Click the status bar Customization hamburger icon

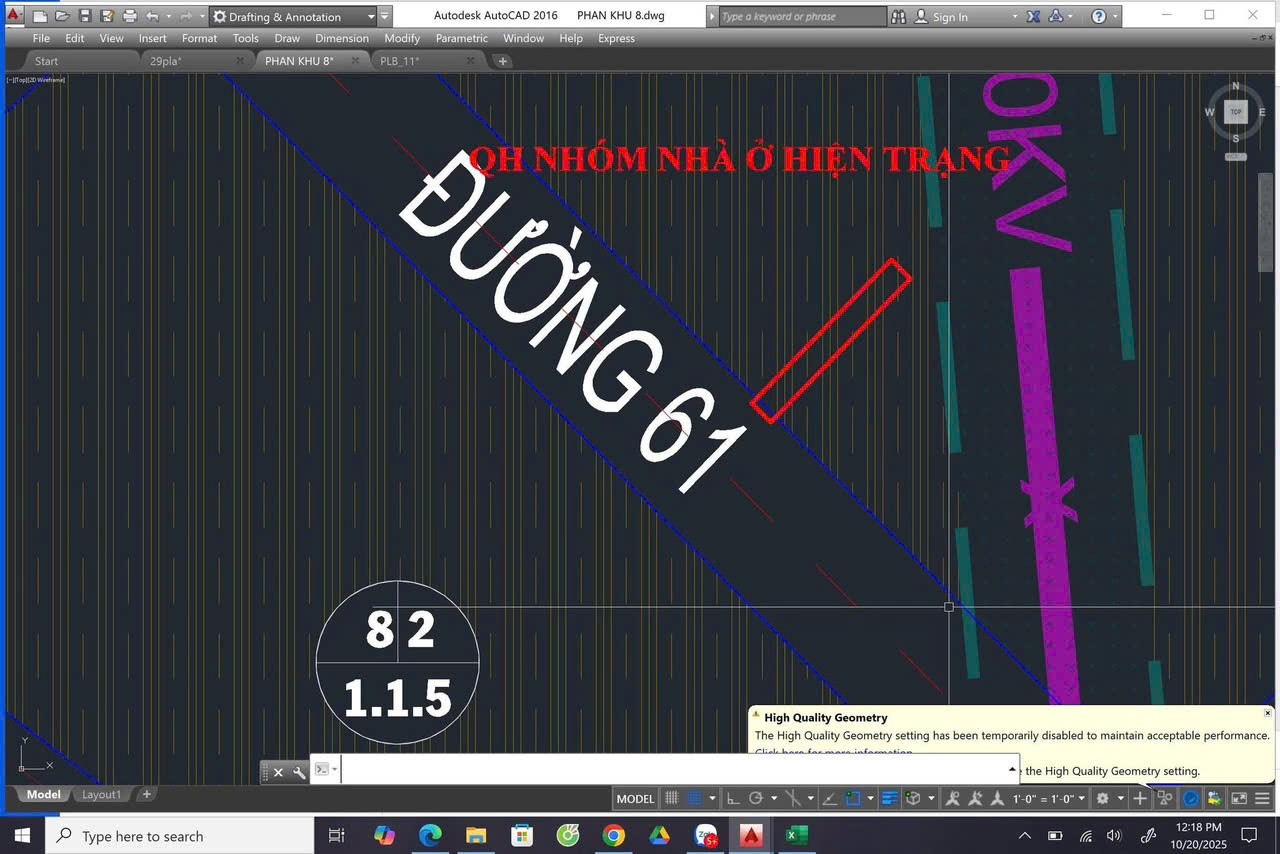(1262, 798)
